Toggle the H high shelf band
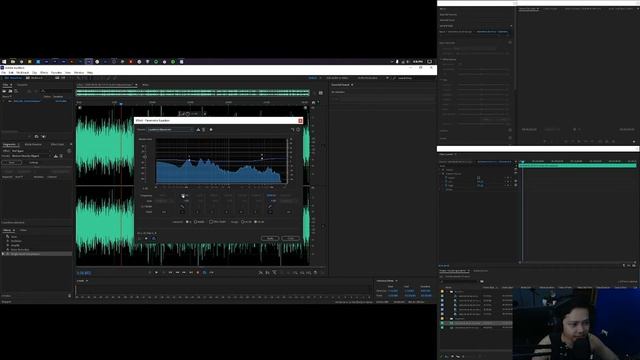This screenshot has height=360, width=640. tap(270, 212)
